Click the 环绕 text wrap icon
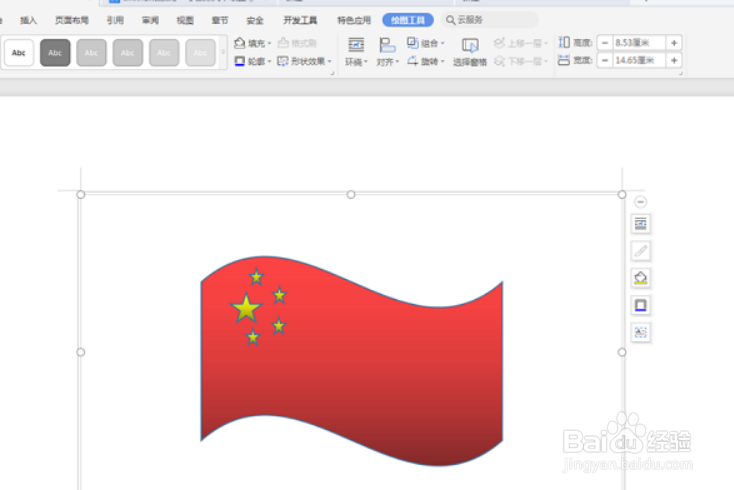 click(356, 45)
